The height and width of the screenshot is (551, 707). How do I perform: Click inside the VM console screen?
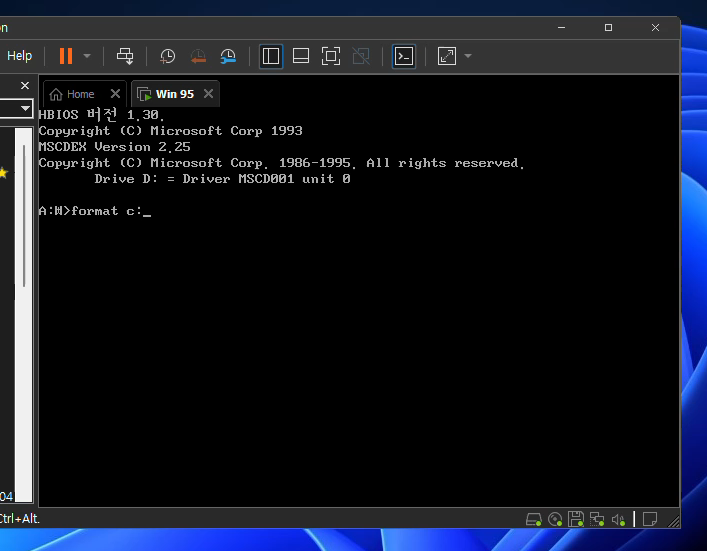[x=359, y=307]
